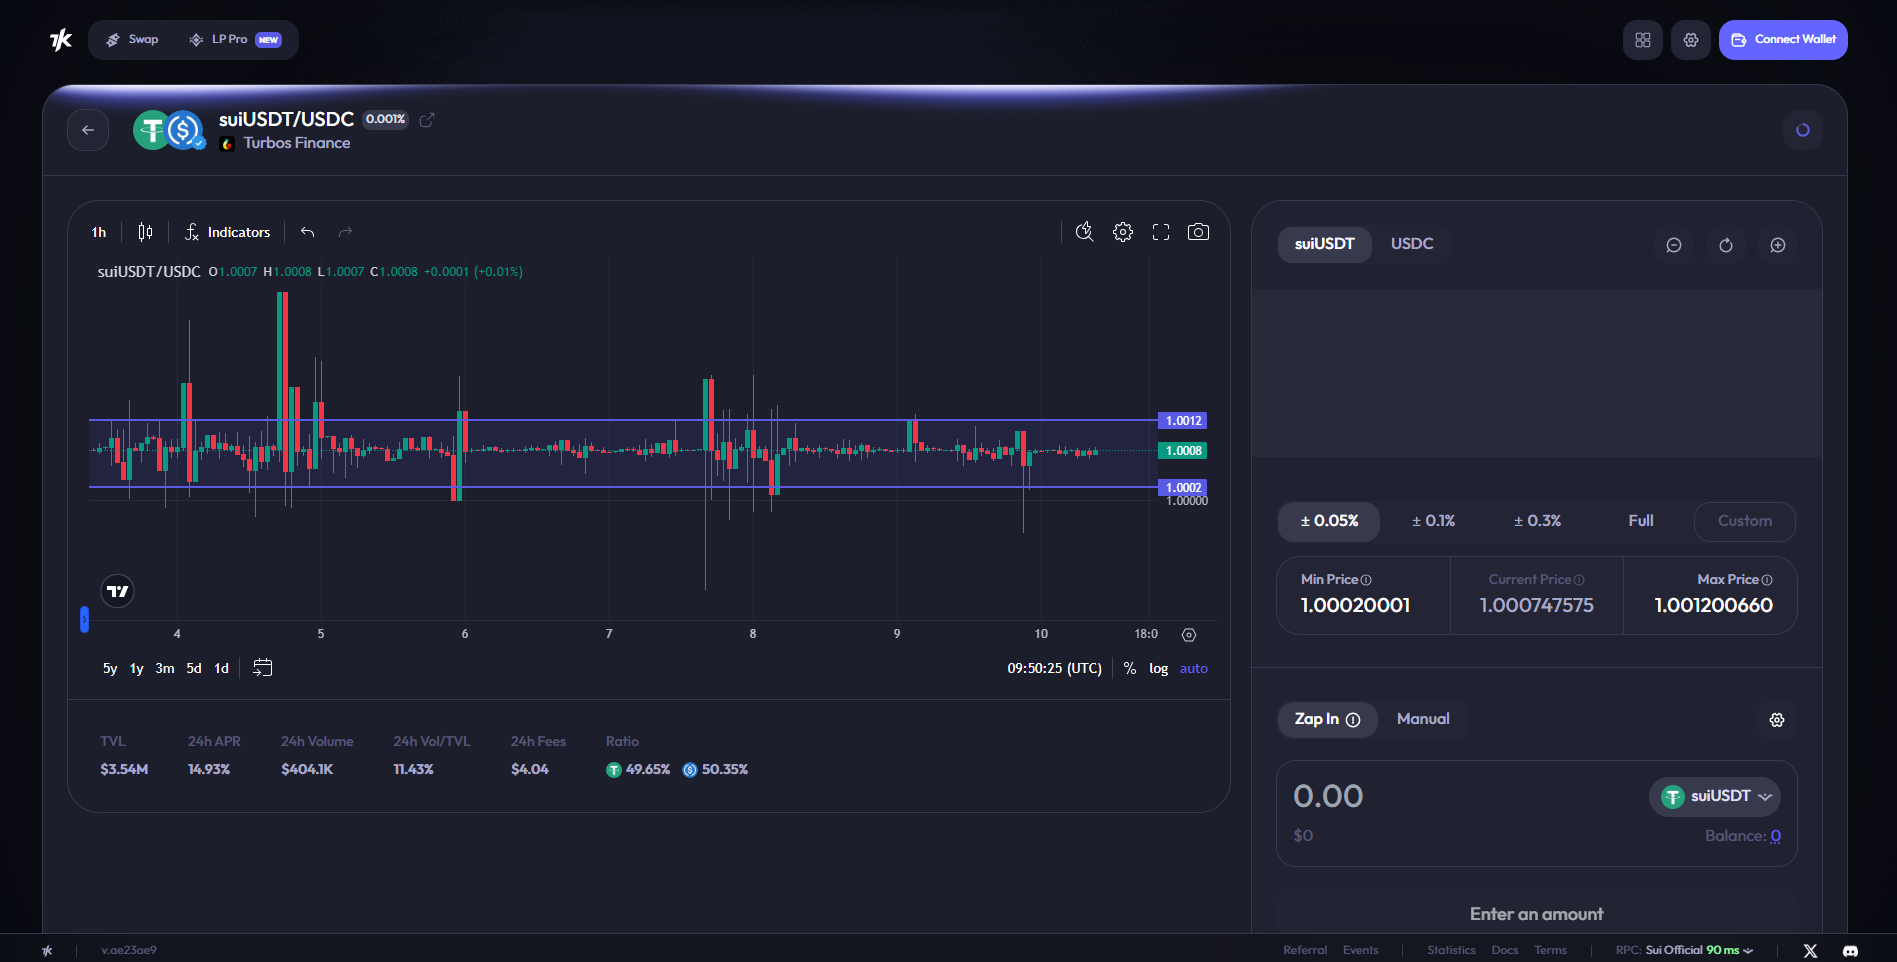1897x962 pixels.
Task: Click the back arrow button
Action: click(x=88, y=130)
